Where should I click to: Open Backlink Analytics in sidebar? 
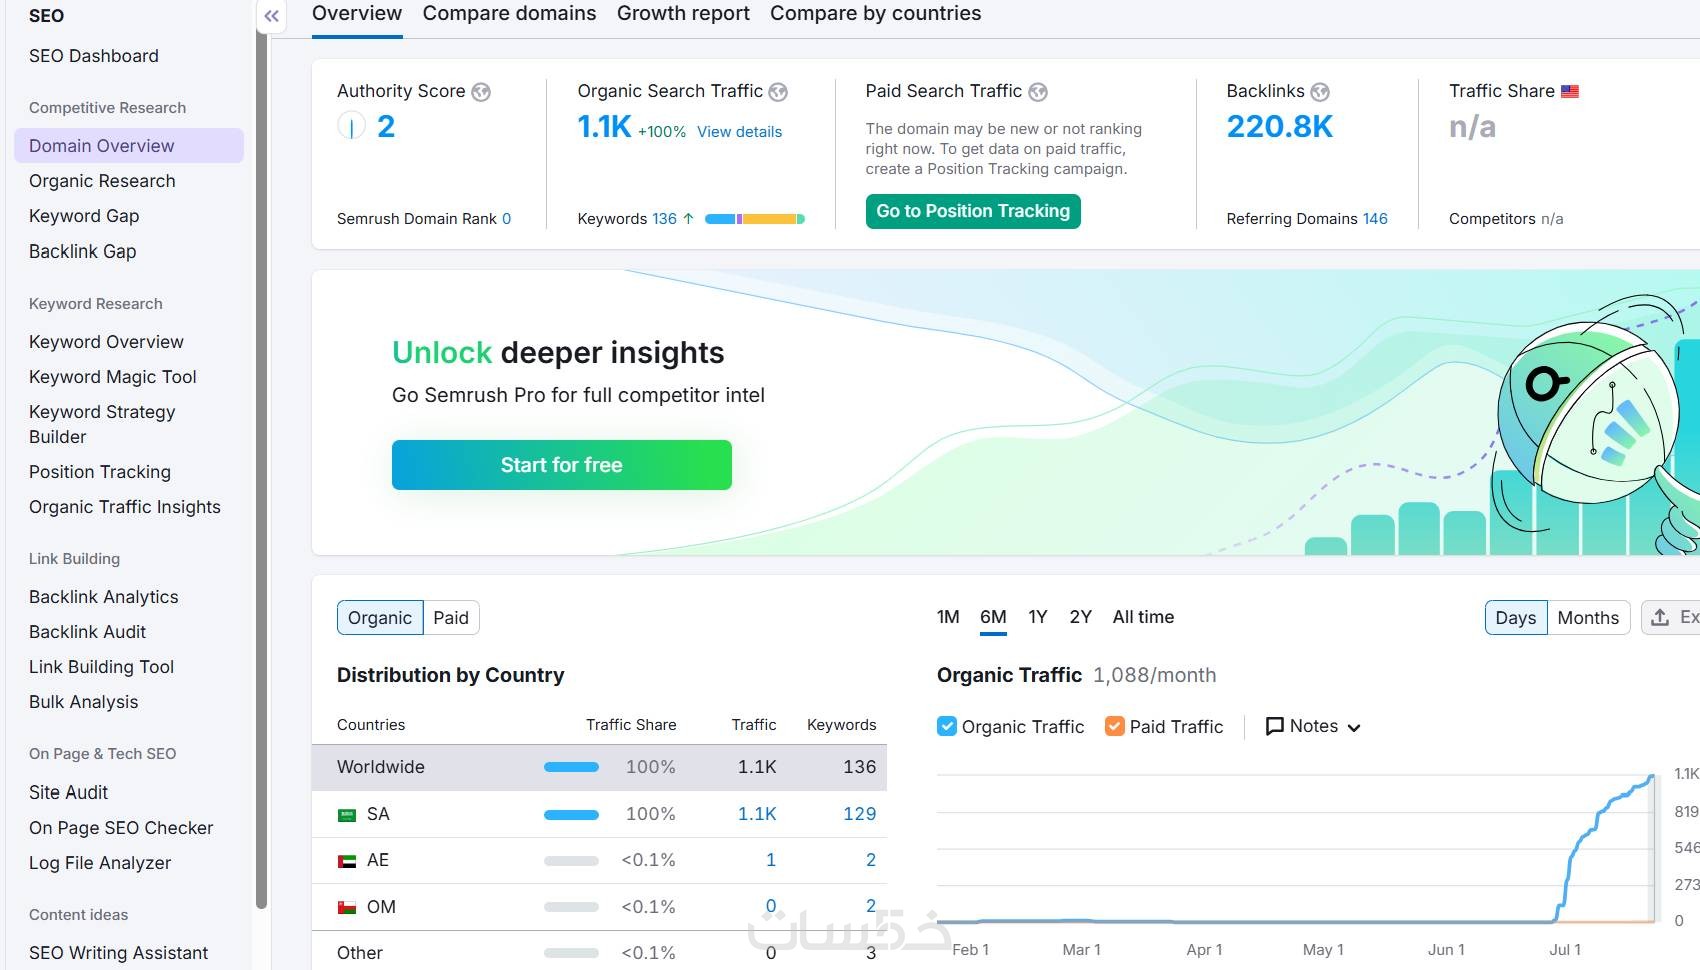(104, 597)
